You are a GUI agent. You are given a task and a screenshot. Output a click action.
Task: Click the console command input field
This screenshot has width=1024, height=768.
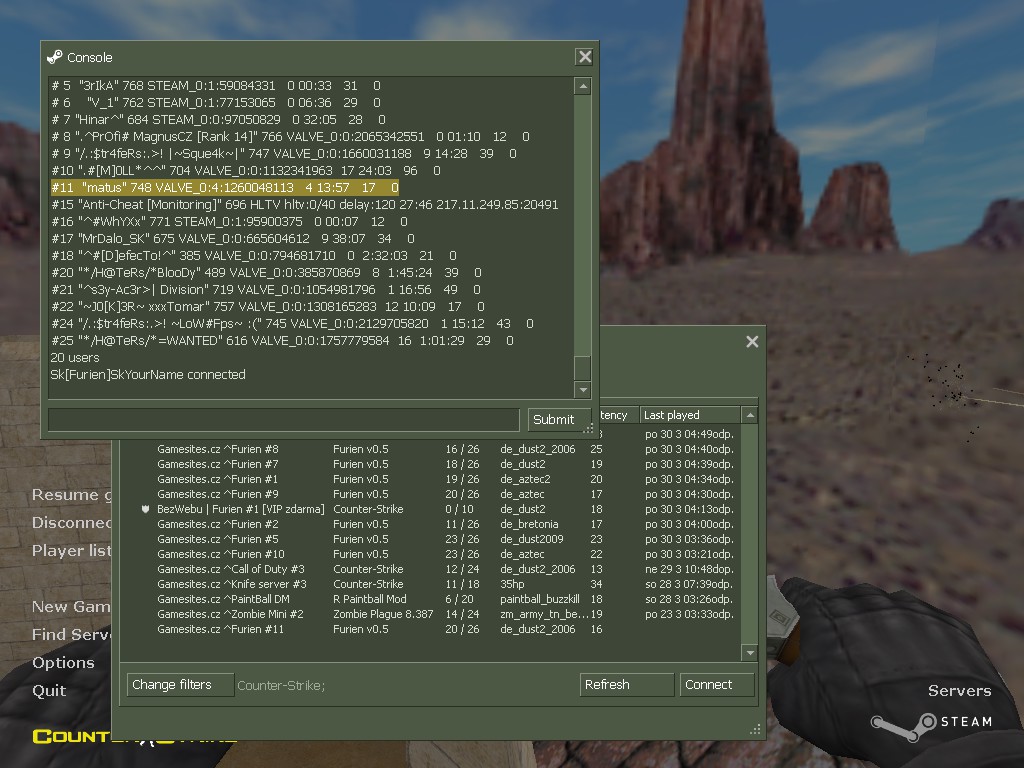click(x=283, y=419)
